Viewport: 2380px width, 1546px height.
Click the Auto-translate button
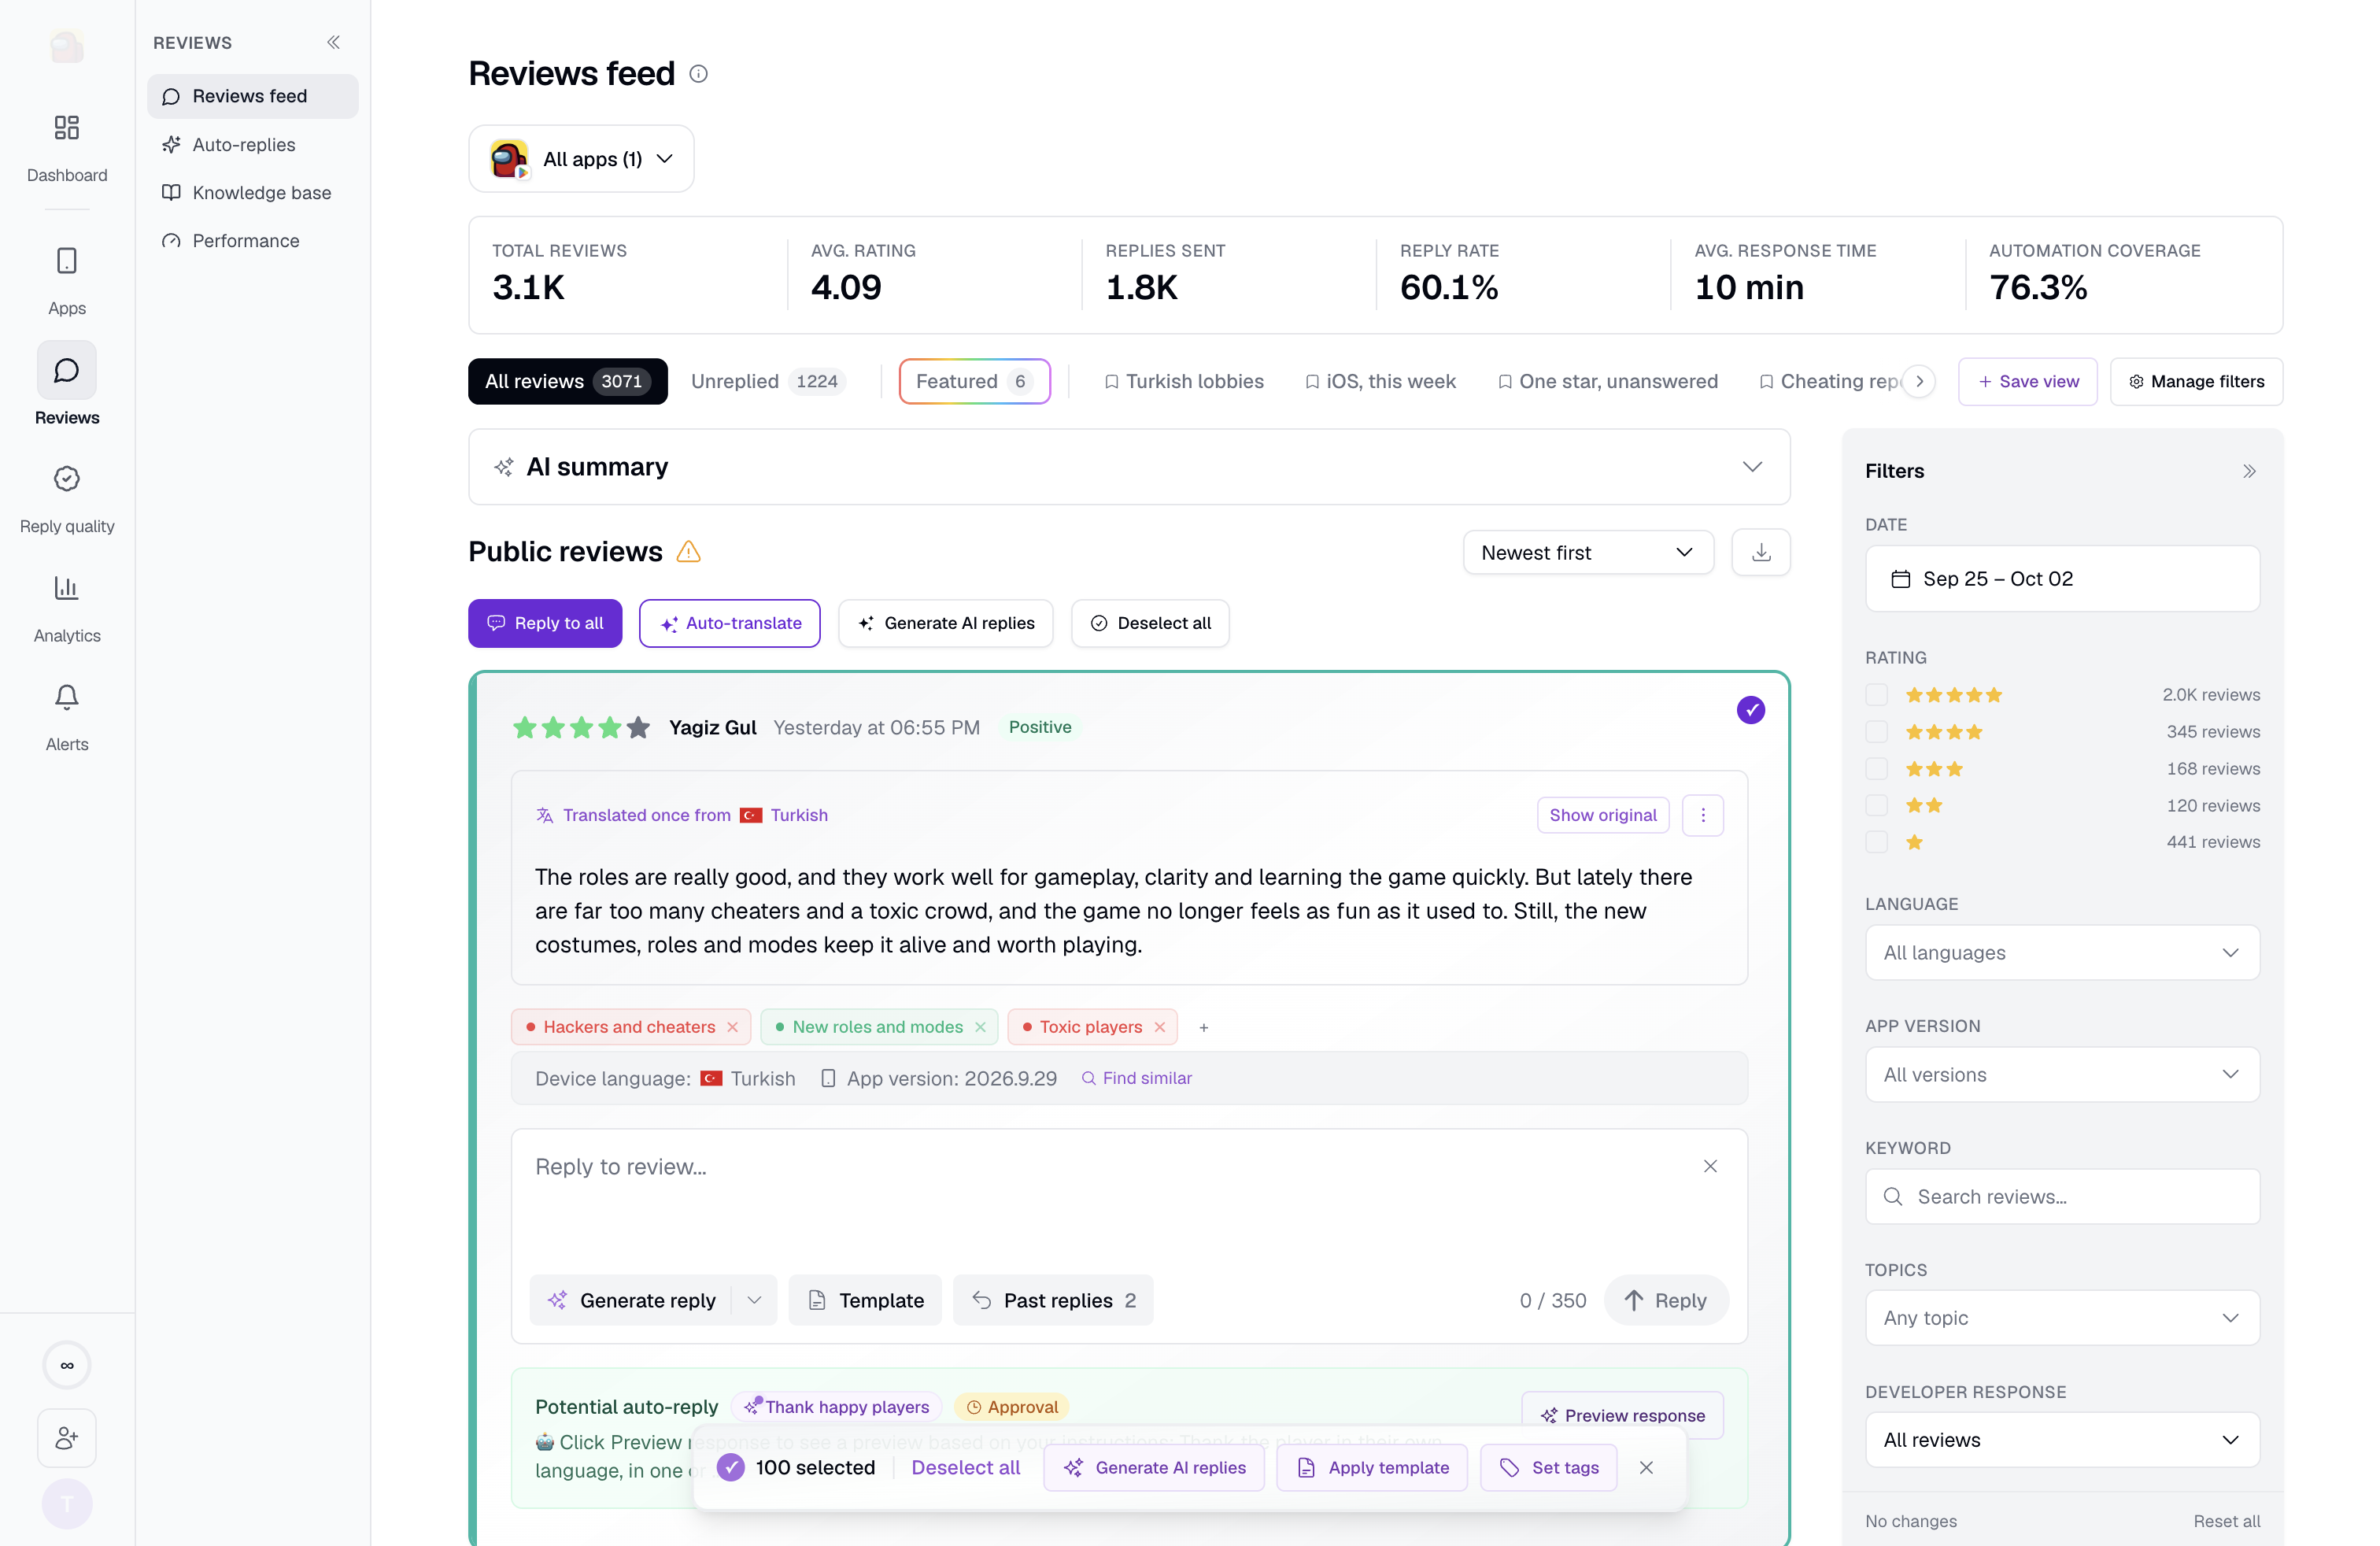tap(729, 623)
